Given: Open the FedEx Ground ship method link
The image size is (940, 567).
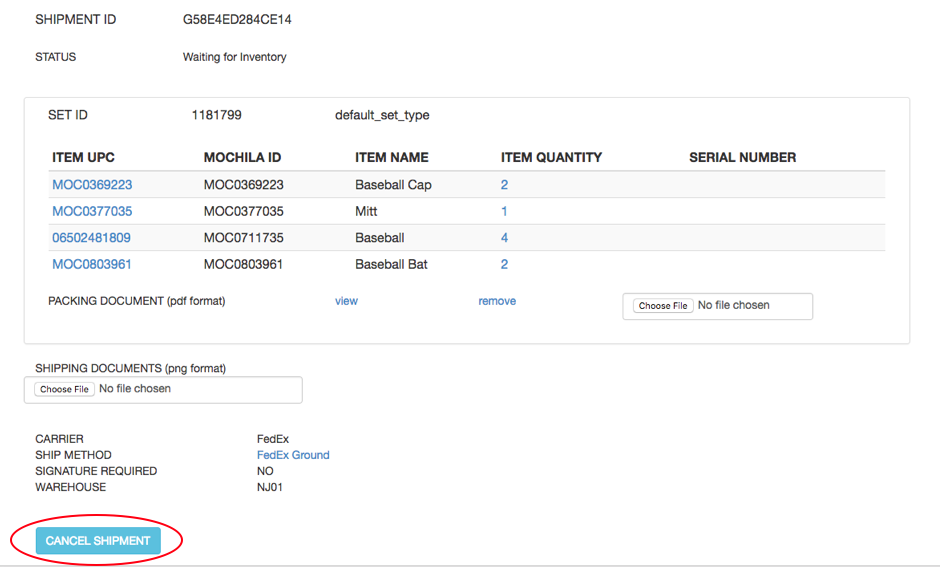Looking at the screenshot, I should tap(293, 455).
